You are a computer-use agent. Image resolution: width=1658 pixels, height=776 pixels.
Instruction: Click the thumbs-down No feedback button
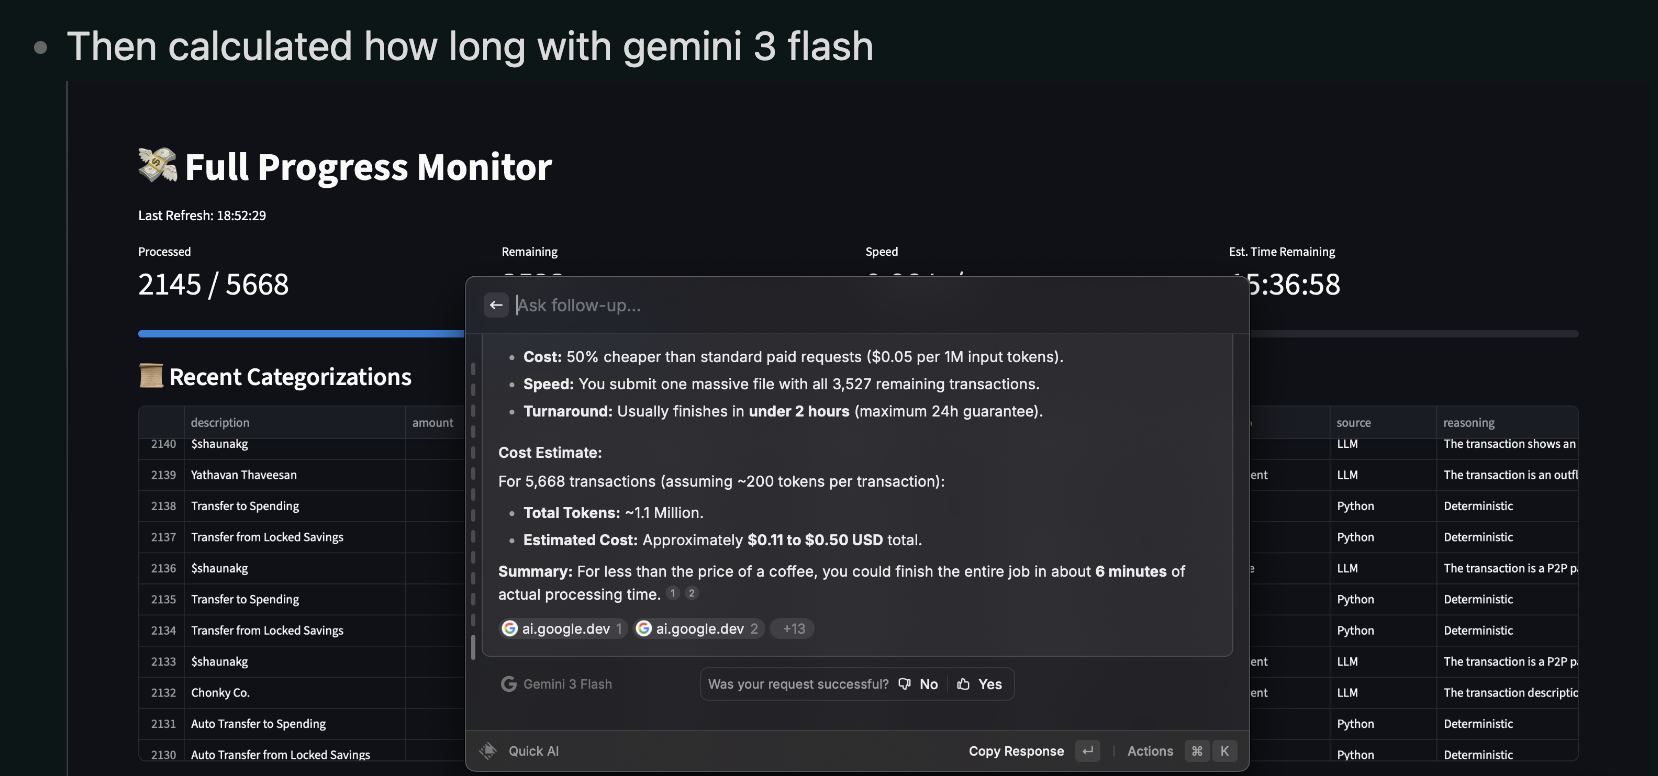point(918,684)
